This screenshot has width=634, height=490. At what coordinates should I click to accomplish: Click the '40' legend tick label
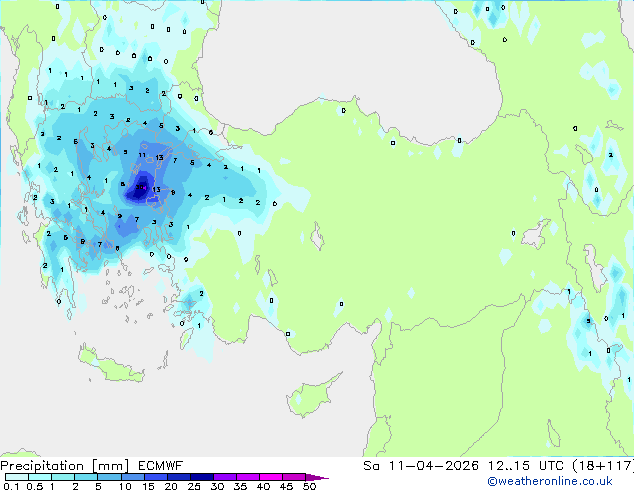click(263, 486)
